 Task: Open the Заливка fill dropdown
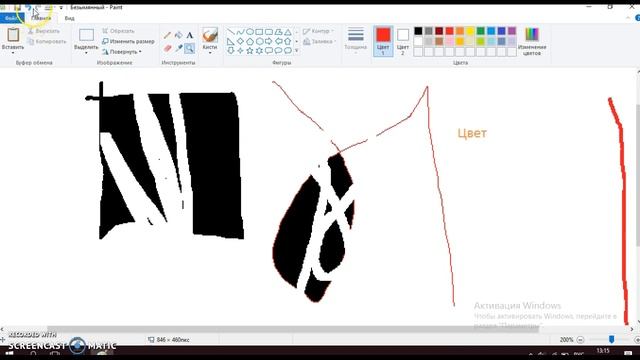click(320, 41)
